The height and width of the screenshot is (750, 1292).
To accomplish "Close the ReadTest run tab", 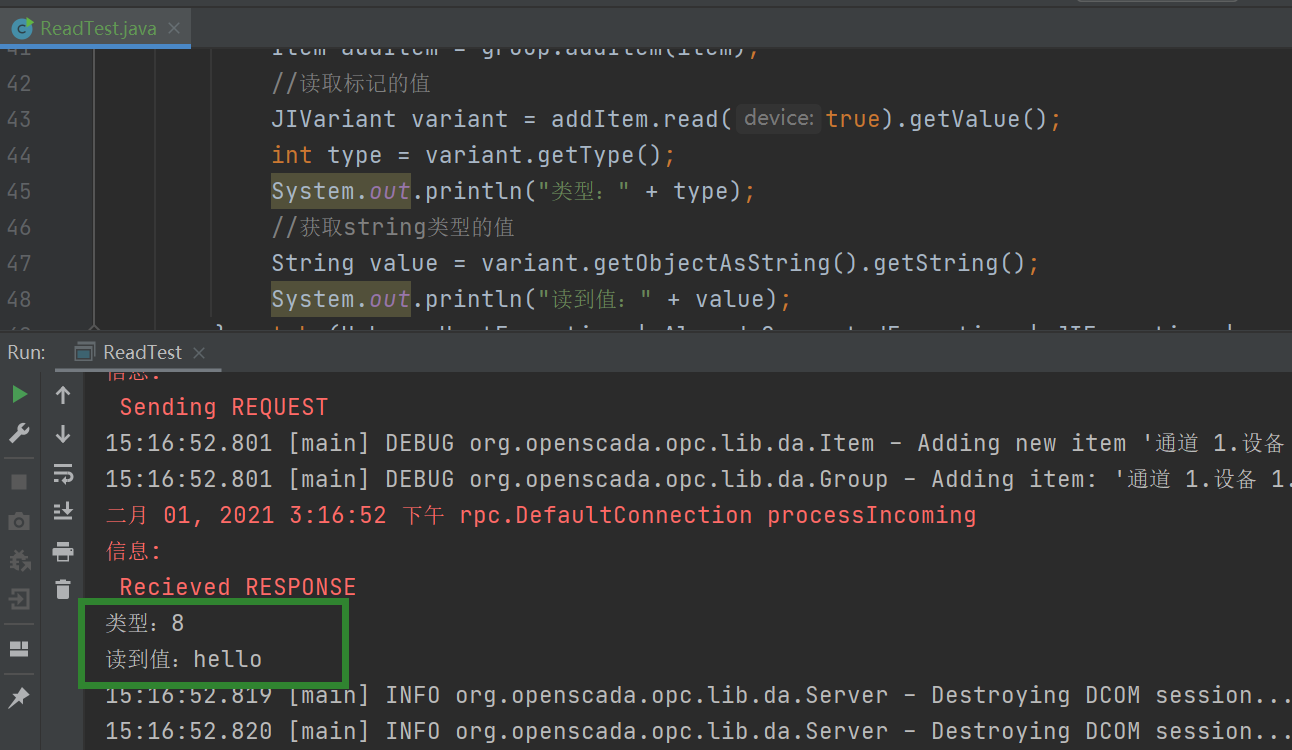I will click(x=198, y=353).
